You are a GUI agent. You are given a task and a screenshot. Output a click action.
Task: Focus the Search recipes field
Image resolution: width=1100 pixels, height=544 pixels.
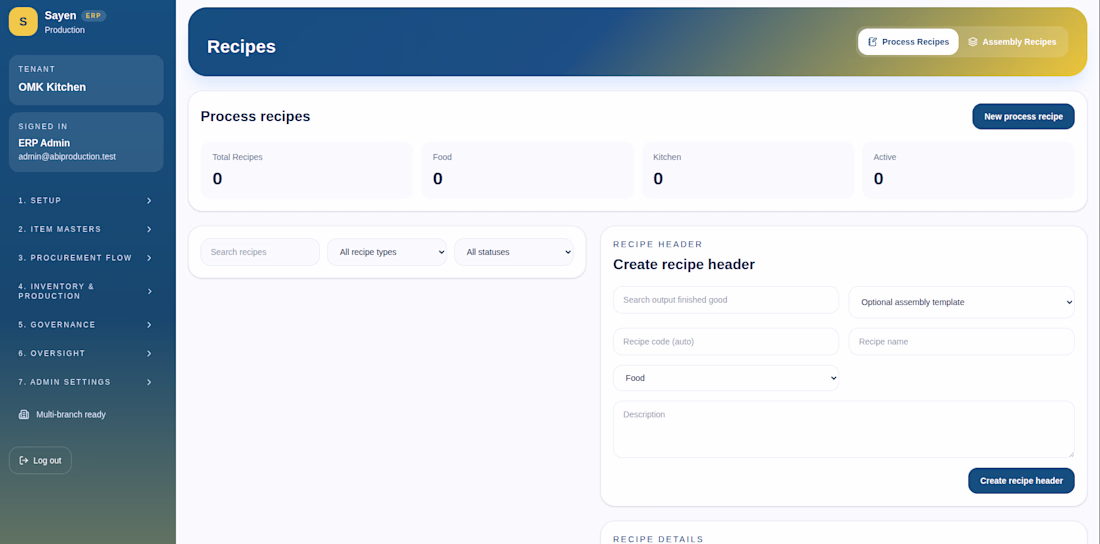260,252
